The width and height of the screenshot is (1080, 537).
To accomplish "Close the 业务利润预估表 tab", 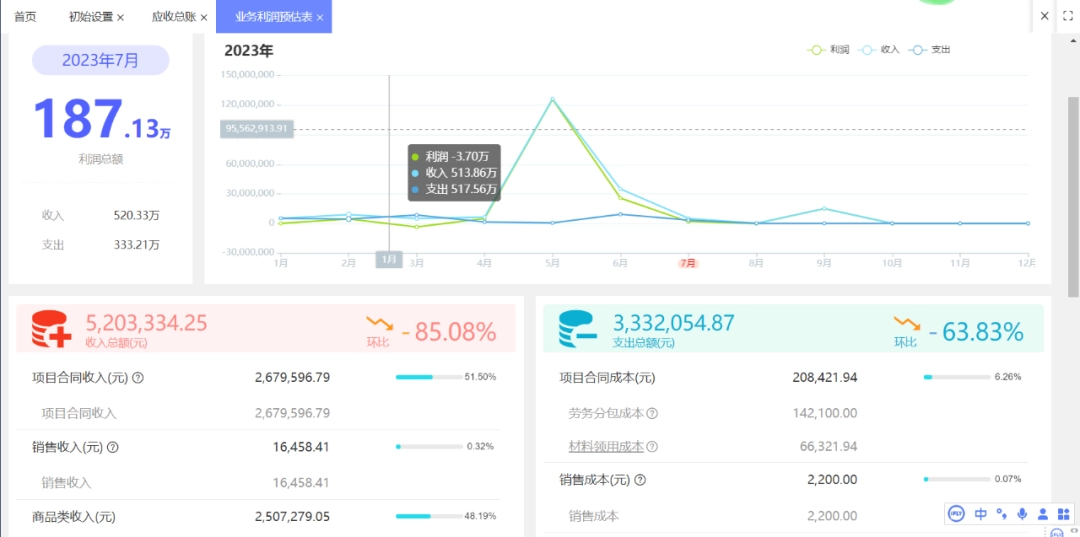I will (320, 17).
